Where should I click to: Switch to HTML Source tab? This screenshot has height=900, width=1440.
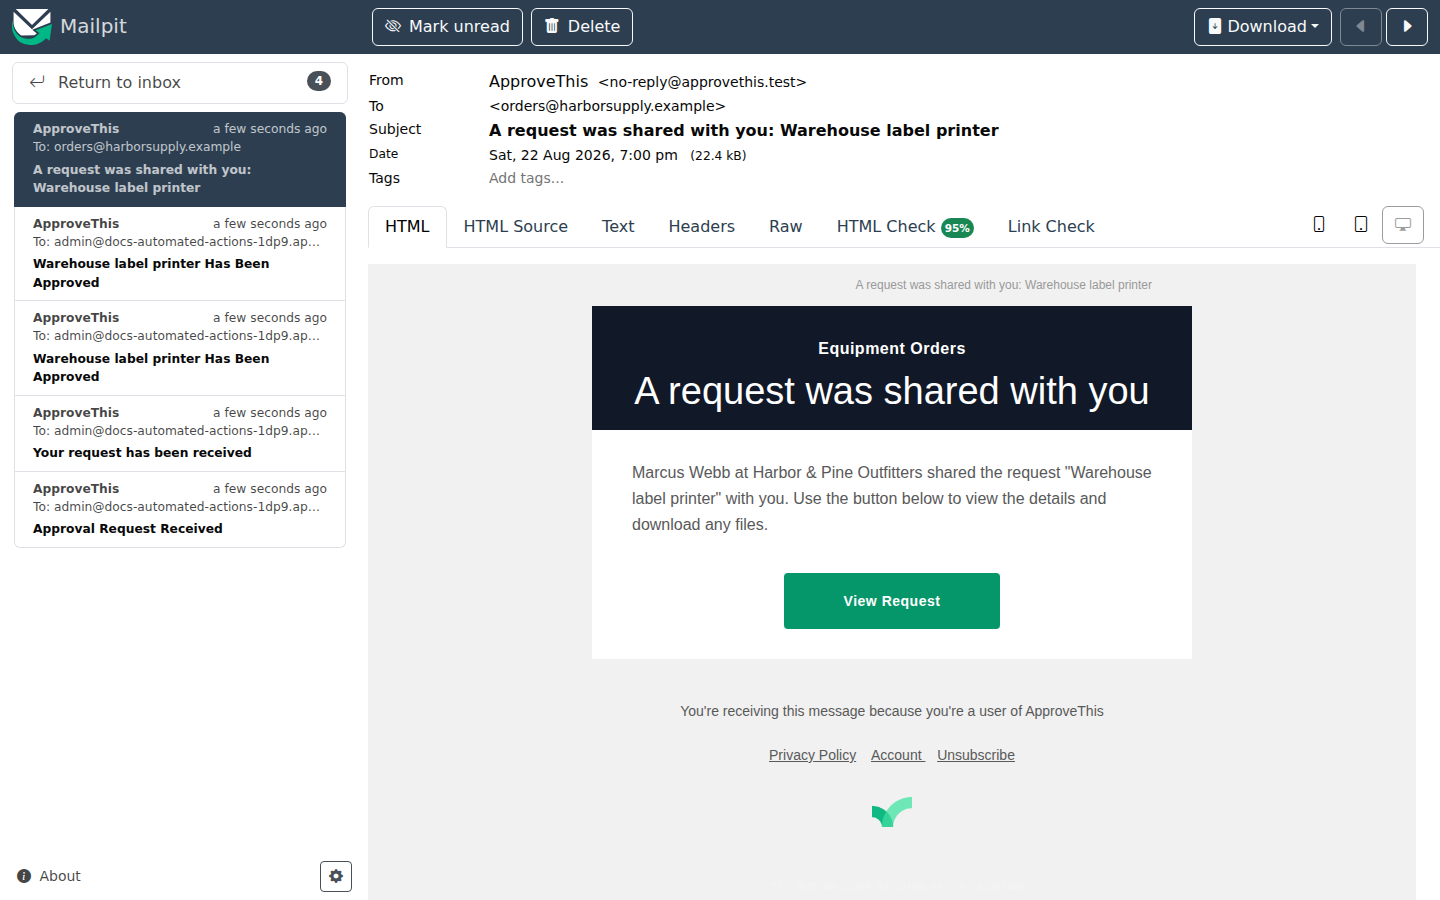click(x=516, y=227)
